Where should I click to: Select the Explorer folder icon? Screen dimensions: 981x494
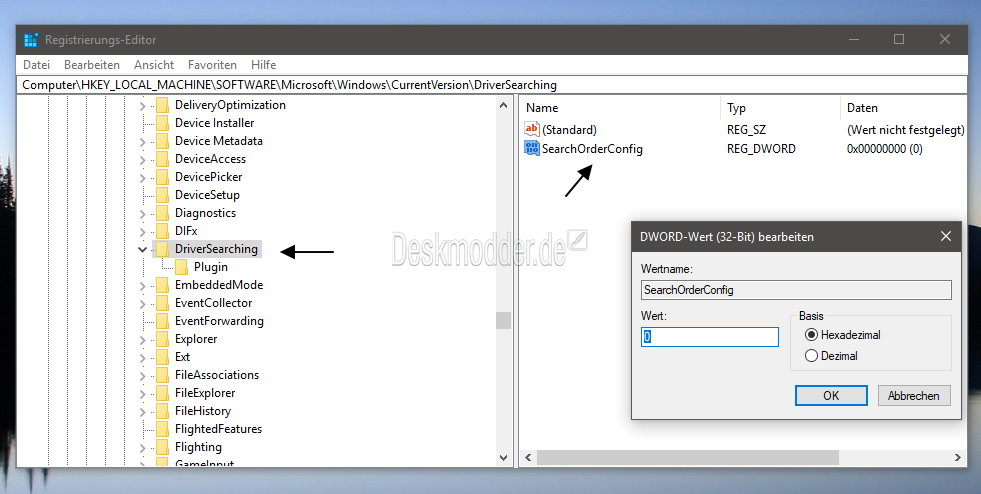162,339
